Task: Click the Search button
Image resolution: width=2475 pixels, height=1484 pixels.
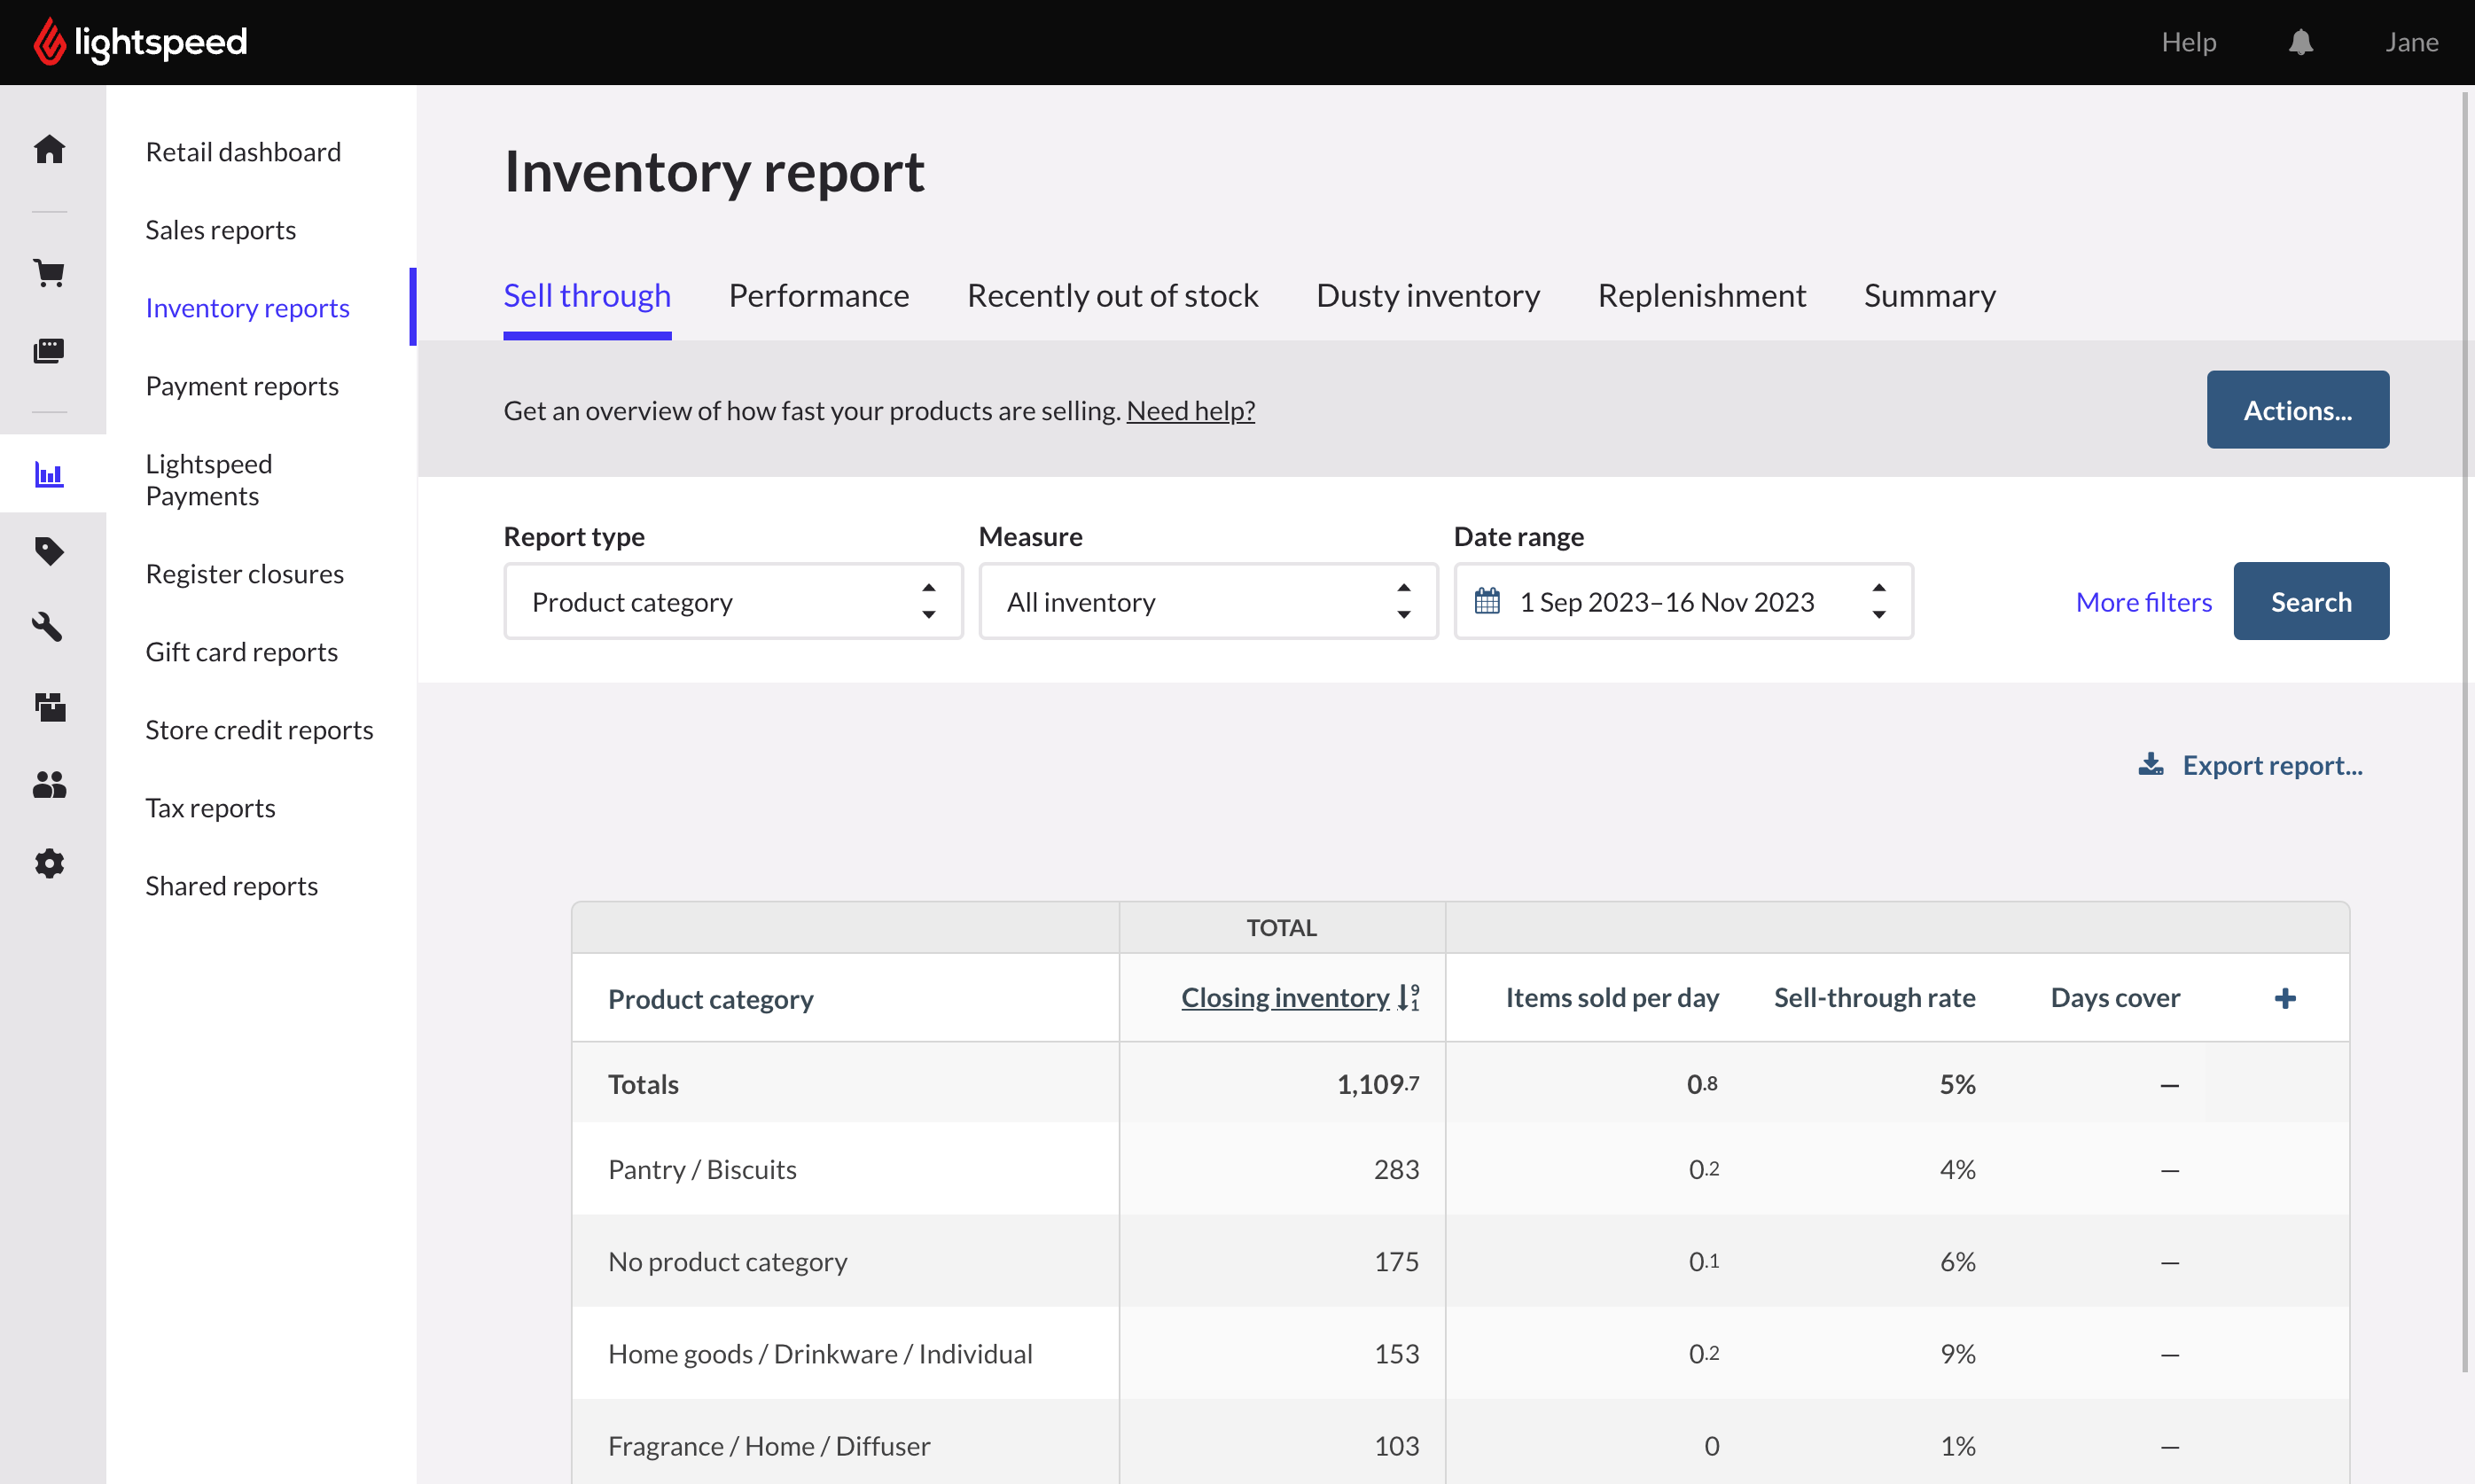Action: tap(2311, 601)
